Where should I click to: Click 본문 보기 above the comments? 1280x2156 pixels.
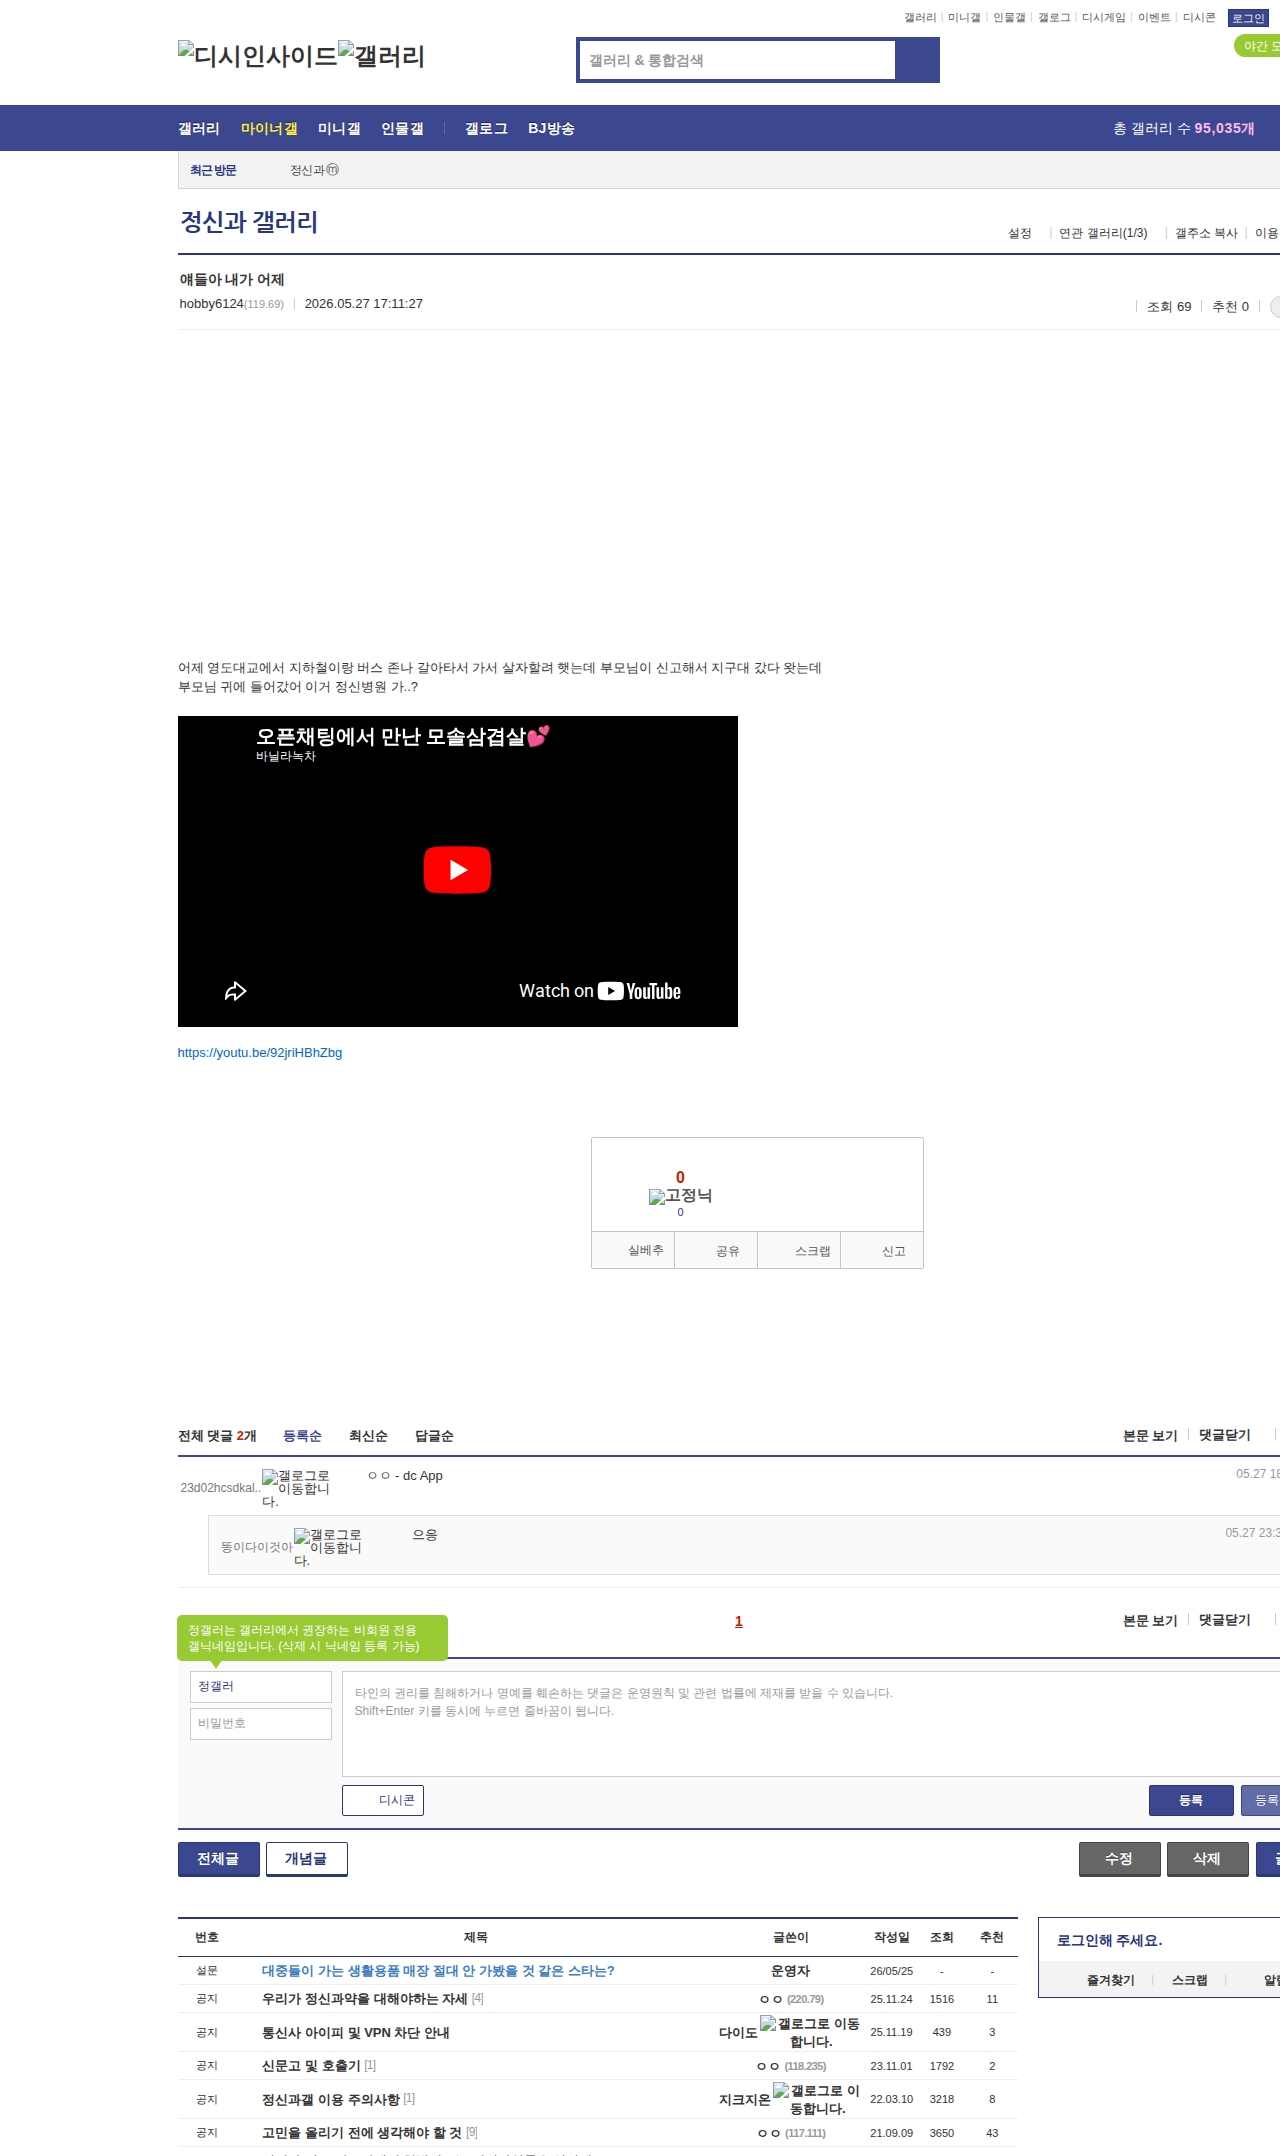(x=1150, y=1436)
